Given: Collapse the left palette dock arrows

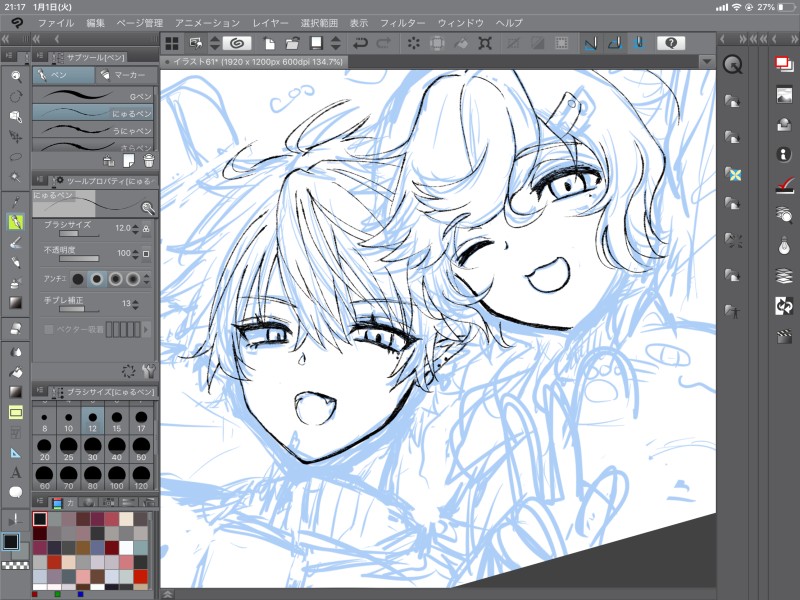Looking at the screenshot, I should click(x=5, y=39).
